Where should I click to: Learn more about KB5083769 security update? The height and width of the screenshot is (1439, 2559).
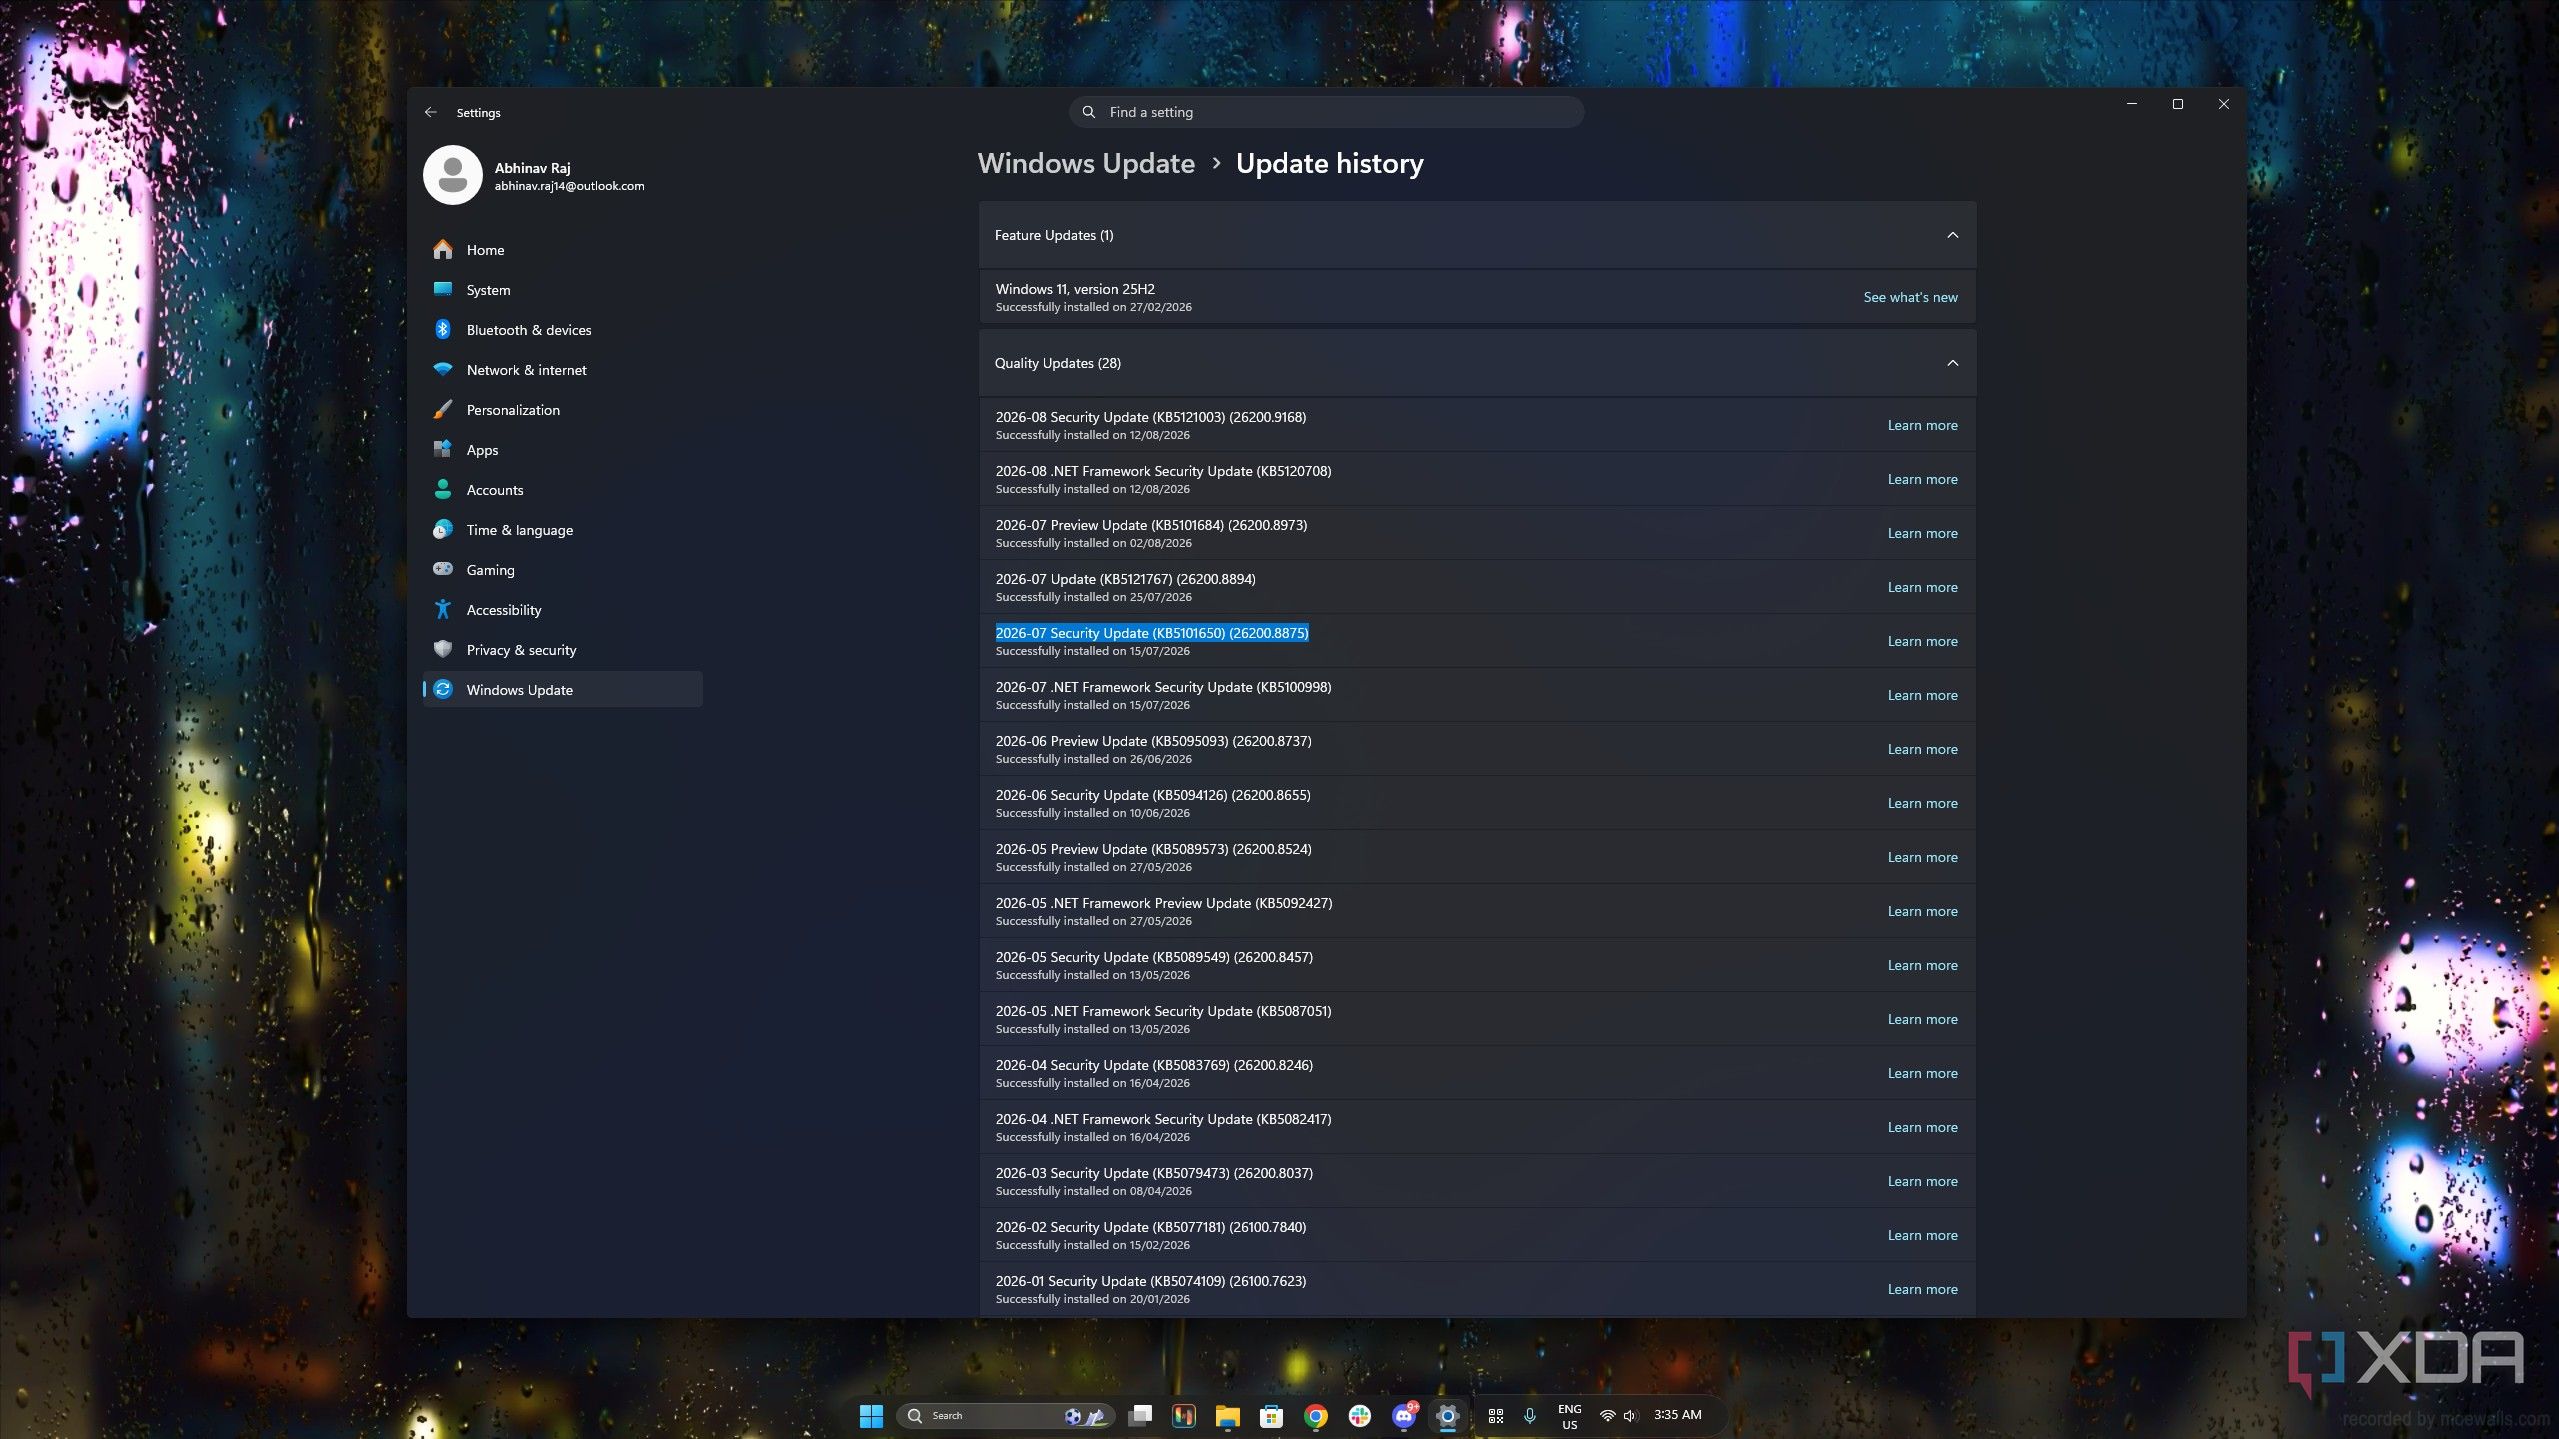pos(1922,1073)
